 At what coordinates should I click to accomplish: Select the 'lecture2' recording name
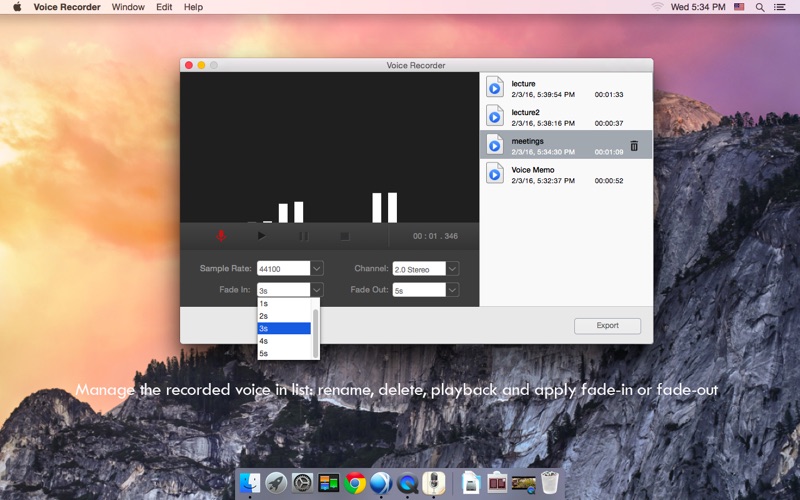(526, 112)
